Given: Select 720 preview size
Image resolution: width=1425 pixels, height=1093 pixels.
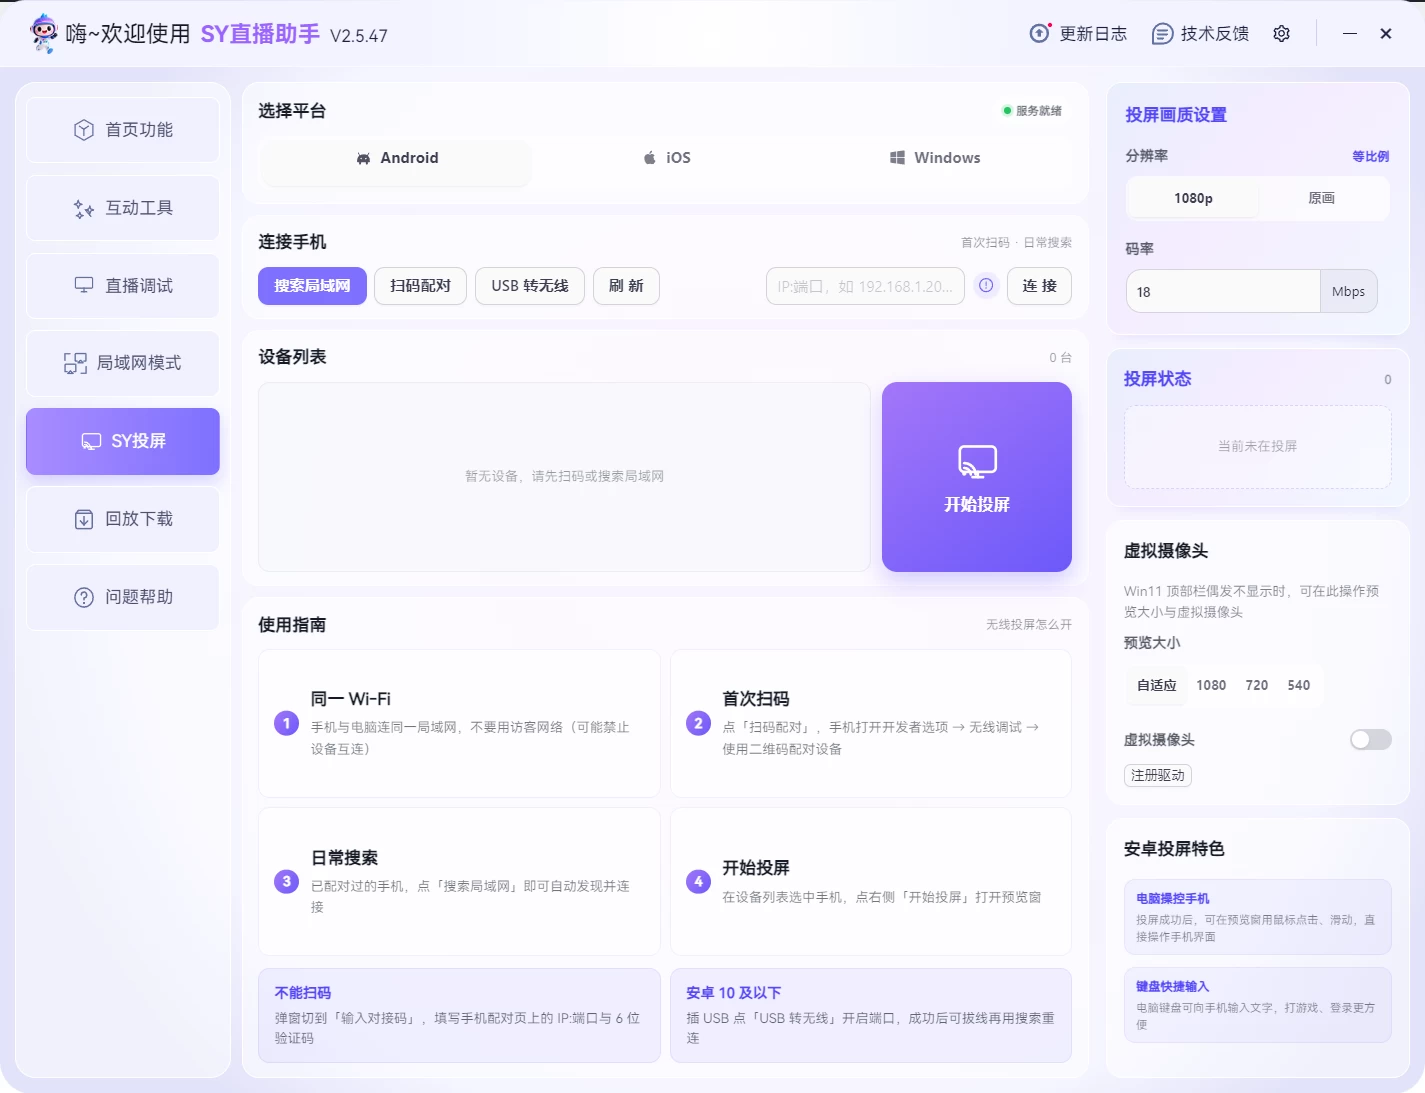Looking at the screenshot, I should [1257, 686].
